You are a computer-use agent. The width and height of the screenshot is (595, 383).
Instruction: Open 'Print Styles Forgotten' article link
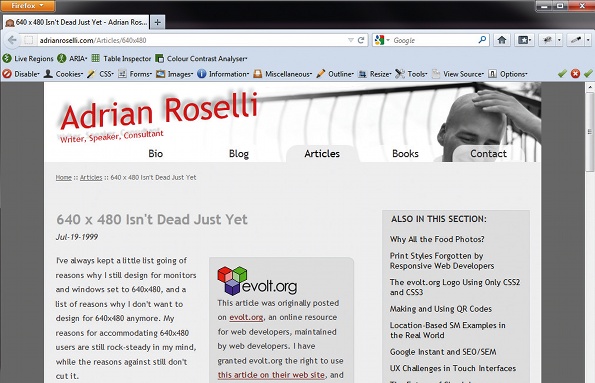click(442, 261)
